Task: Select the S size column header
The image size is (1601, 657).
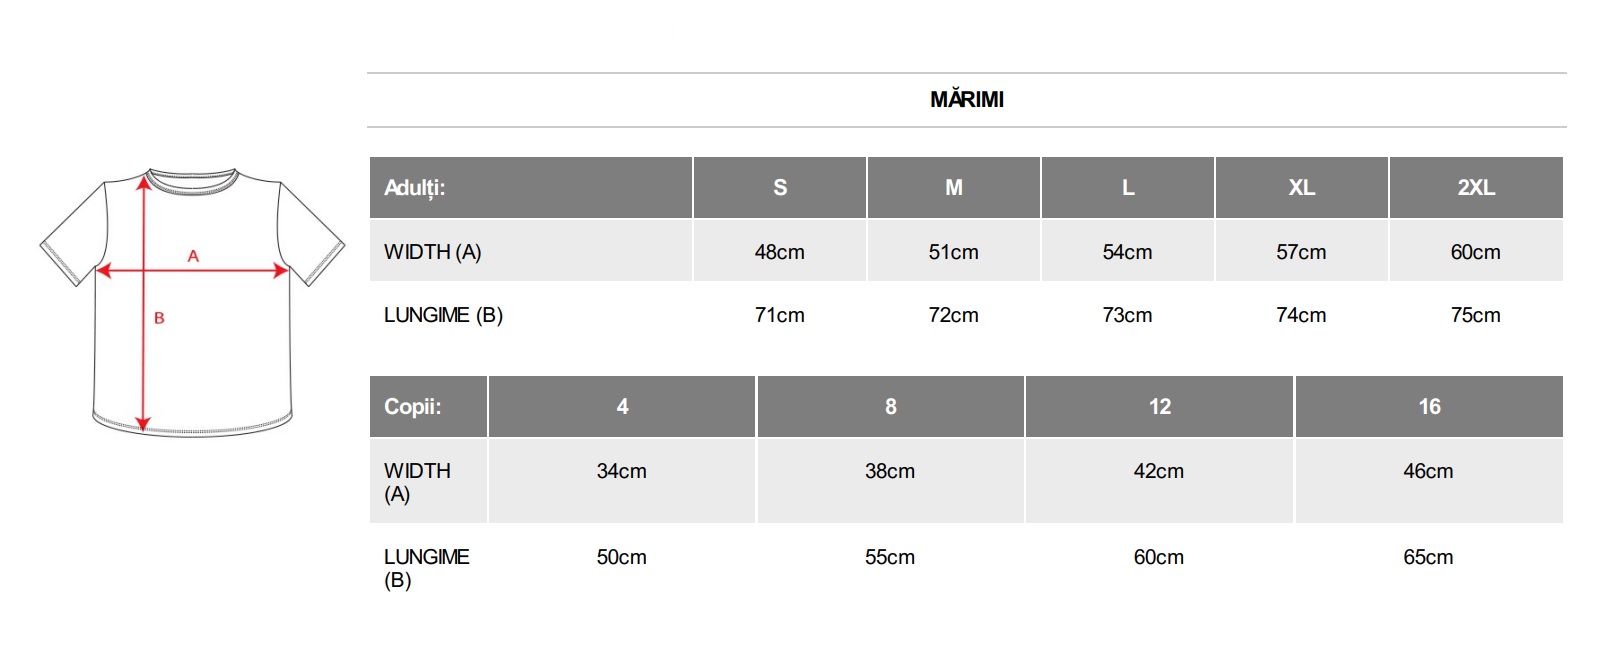Action: tap(780, 188)
